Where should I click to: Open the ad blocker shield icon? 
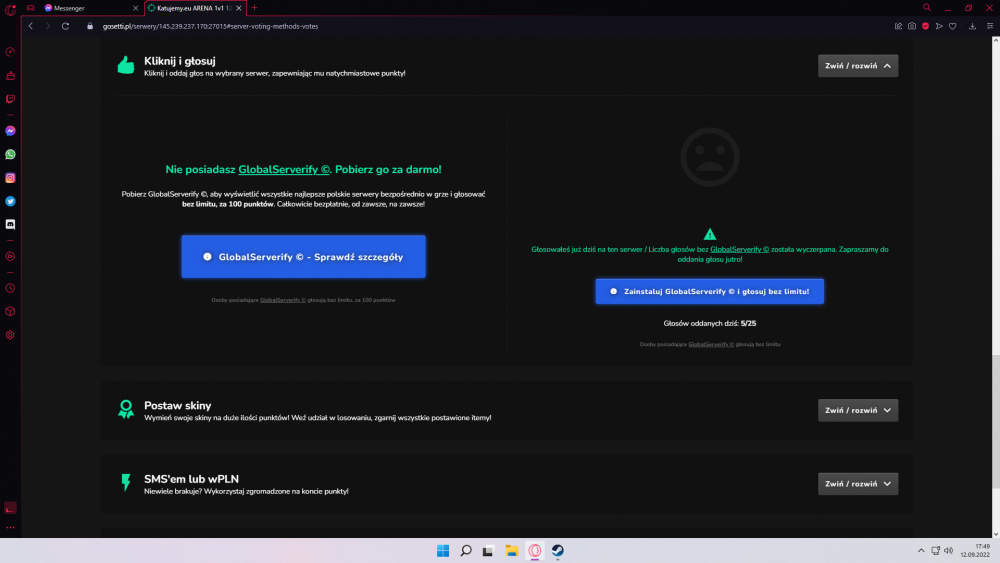click(925, 26)
